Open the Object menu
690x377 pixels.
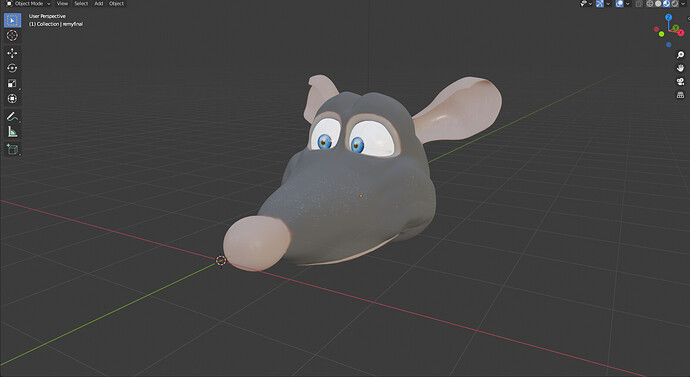[116, 4]
